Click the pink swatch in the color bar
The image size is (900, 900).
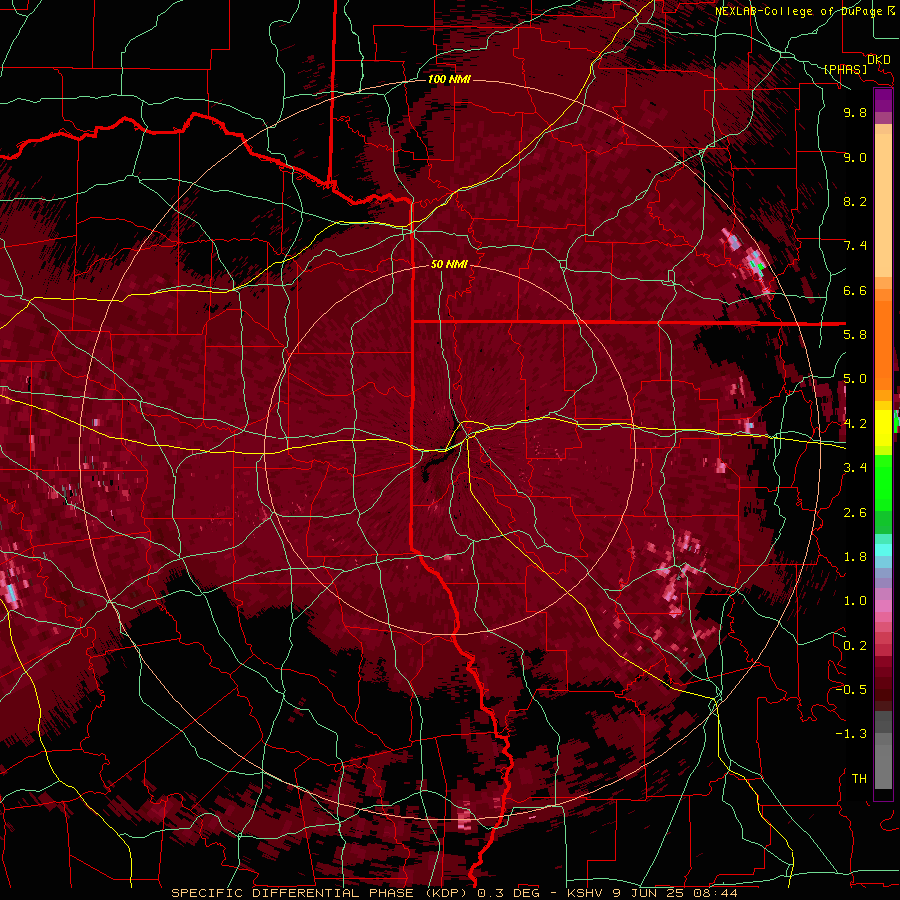883,606
